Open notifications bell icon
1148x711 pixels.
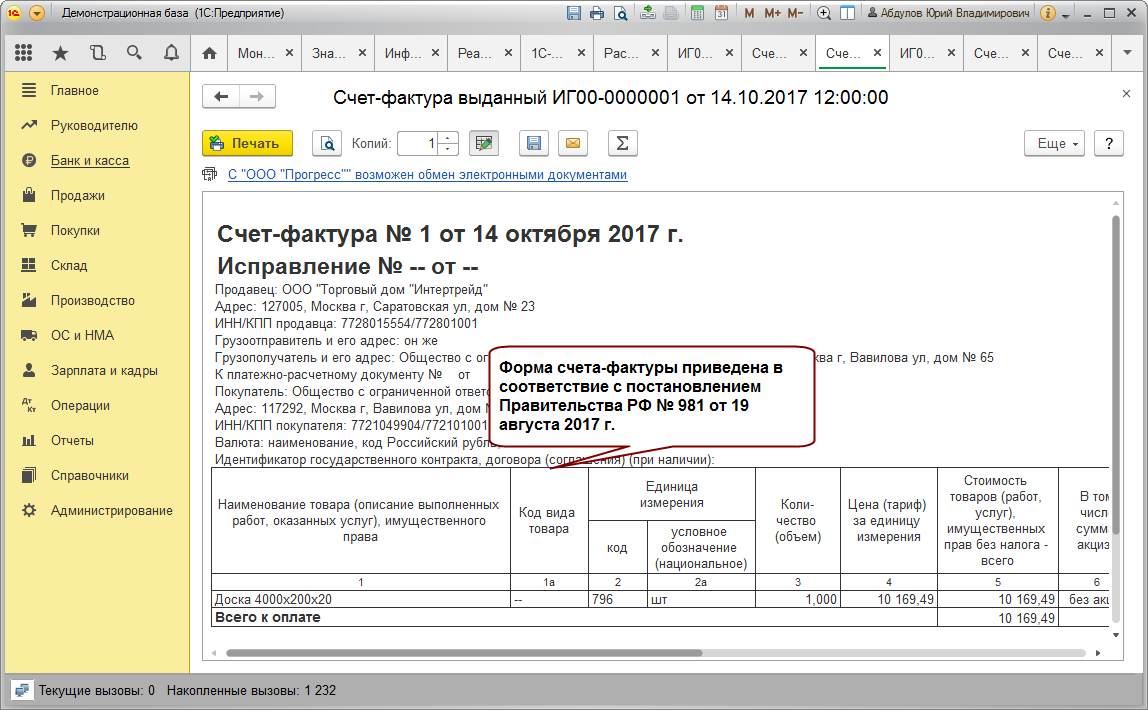(x=171, y=53)
